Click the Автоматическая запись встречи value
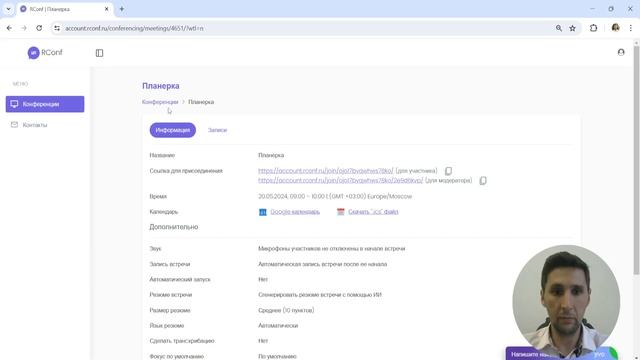 click(x=322, y=264)
